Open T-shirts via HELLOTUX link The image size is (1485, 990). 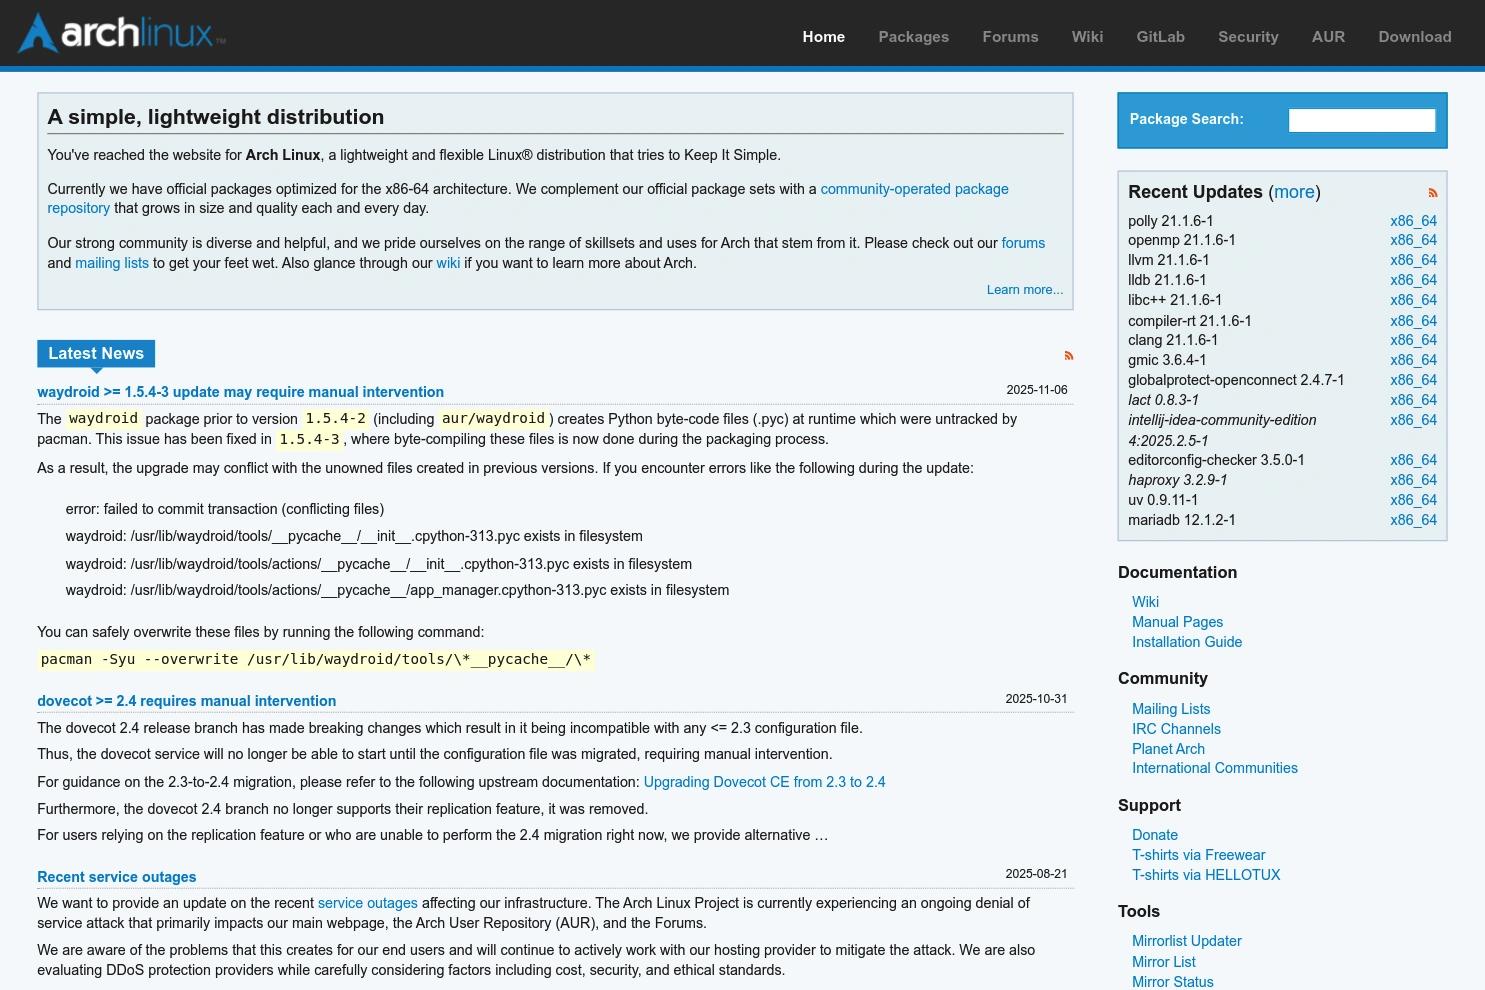click(x=1206, y=875)
